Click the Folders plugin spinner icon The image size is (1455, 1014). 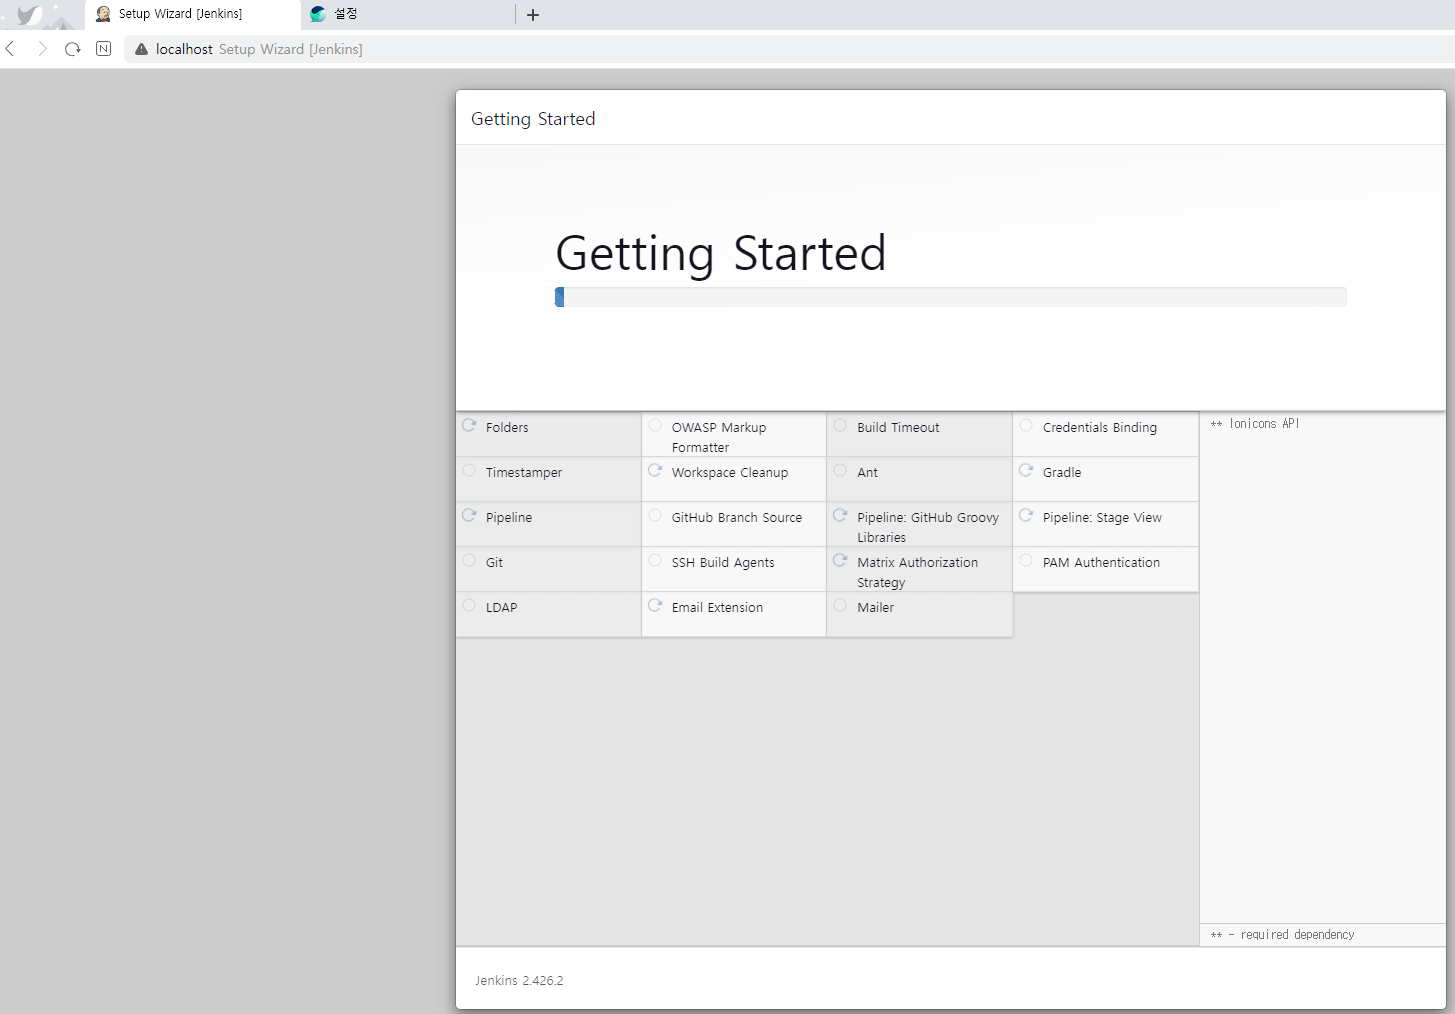[469, 425]
